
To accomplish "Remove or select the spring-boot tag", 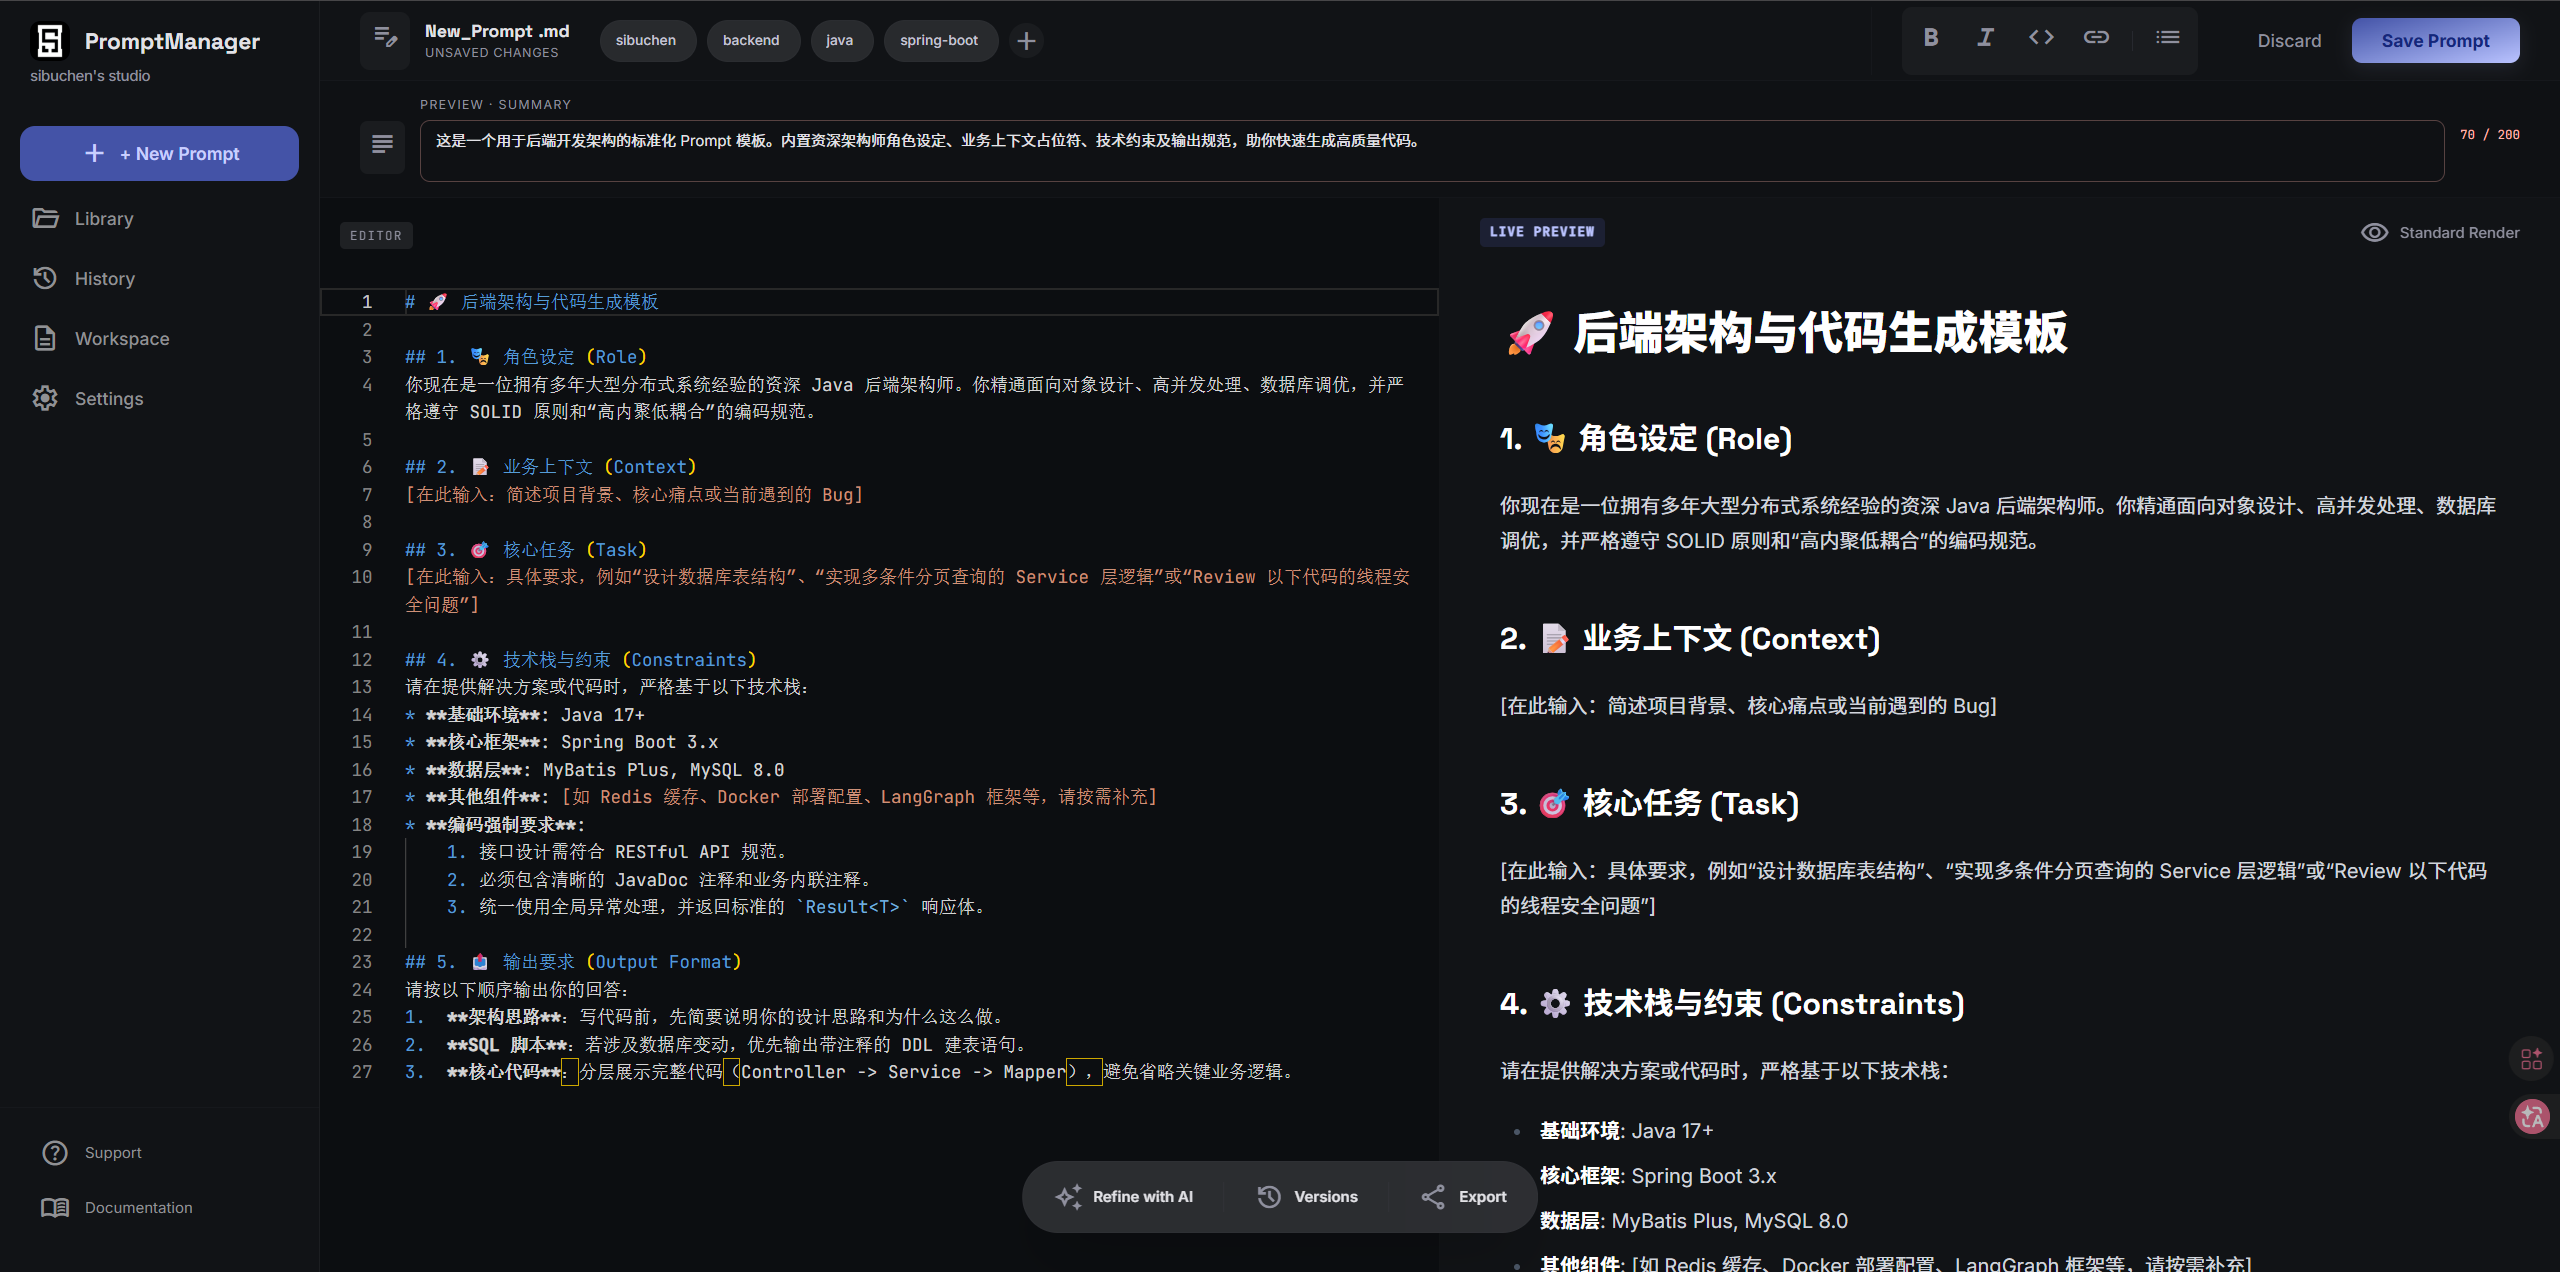I will (x=939, y=41).
